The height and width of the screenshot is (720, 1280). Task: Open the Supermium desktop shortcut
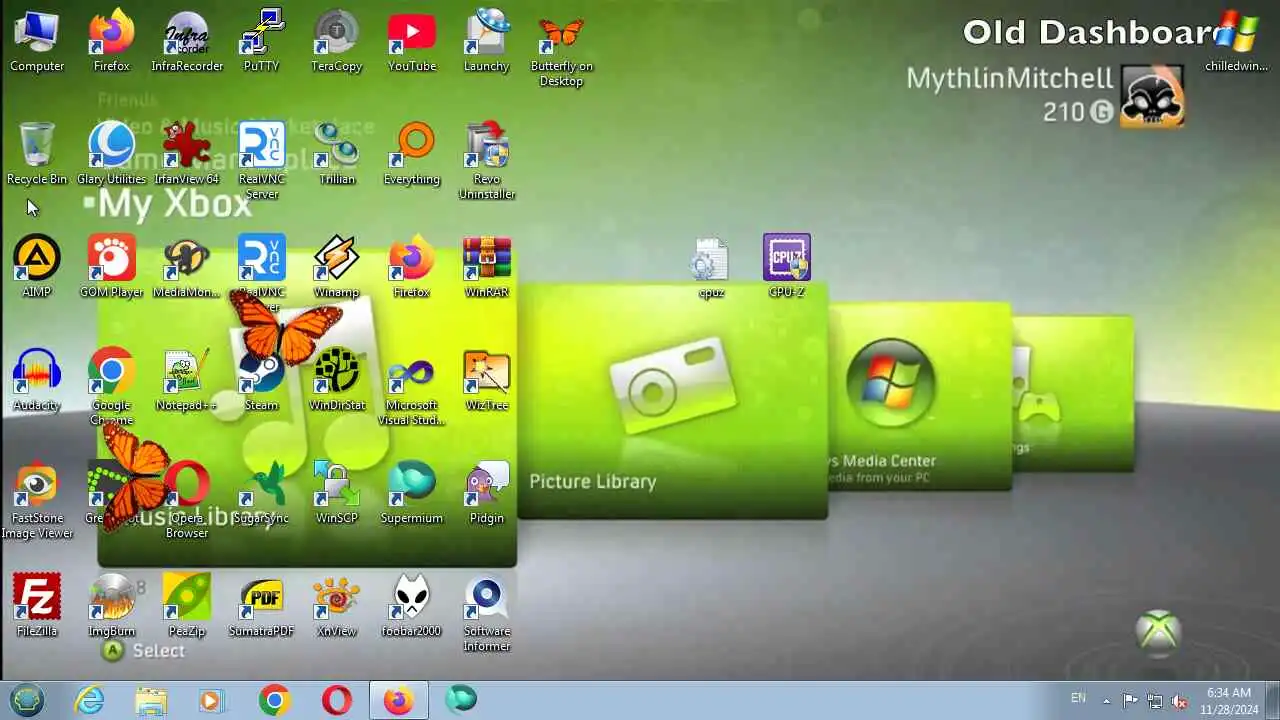click(x=411, y=493)
